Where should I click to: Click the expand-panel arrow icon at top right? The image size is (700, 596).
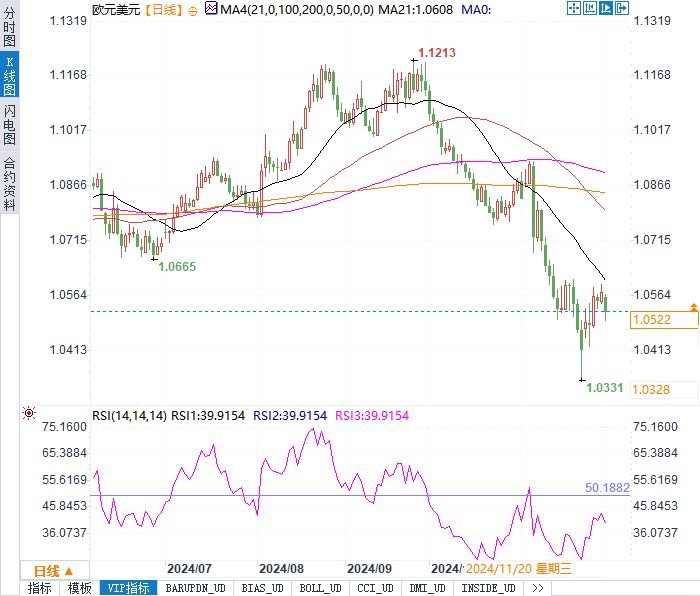[x=621, y=8]
